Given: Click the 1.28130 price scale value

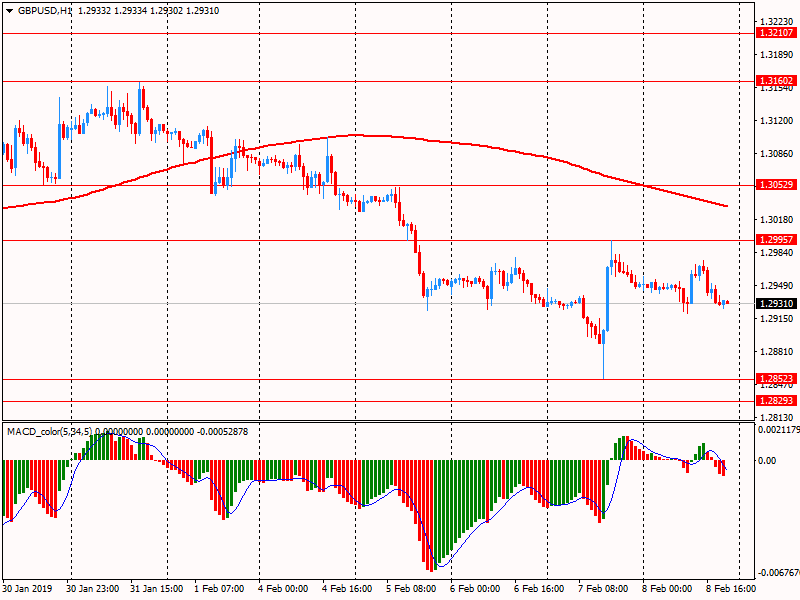Looking at the screenshot, I should coord(777,417).
